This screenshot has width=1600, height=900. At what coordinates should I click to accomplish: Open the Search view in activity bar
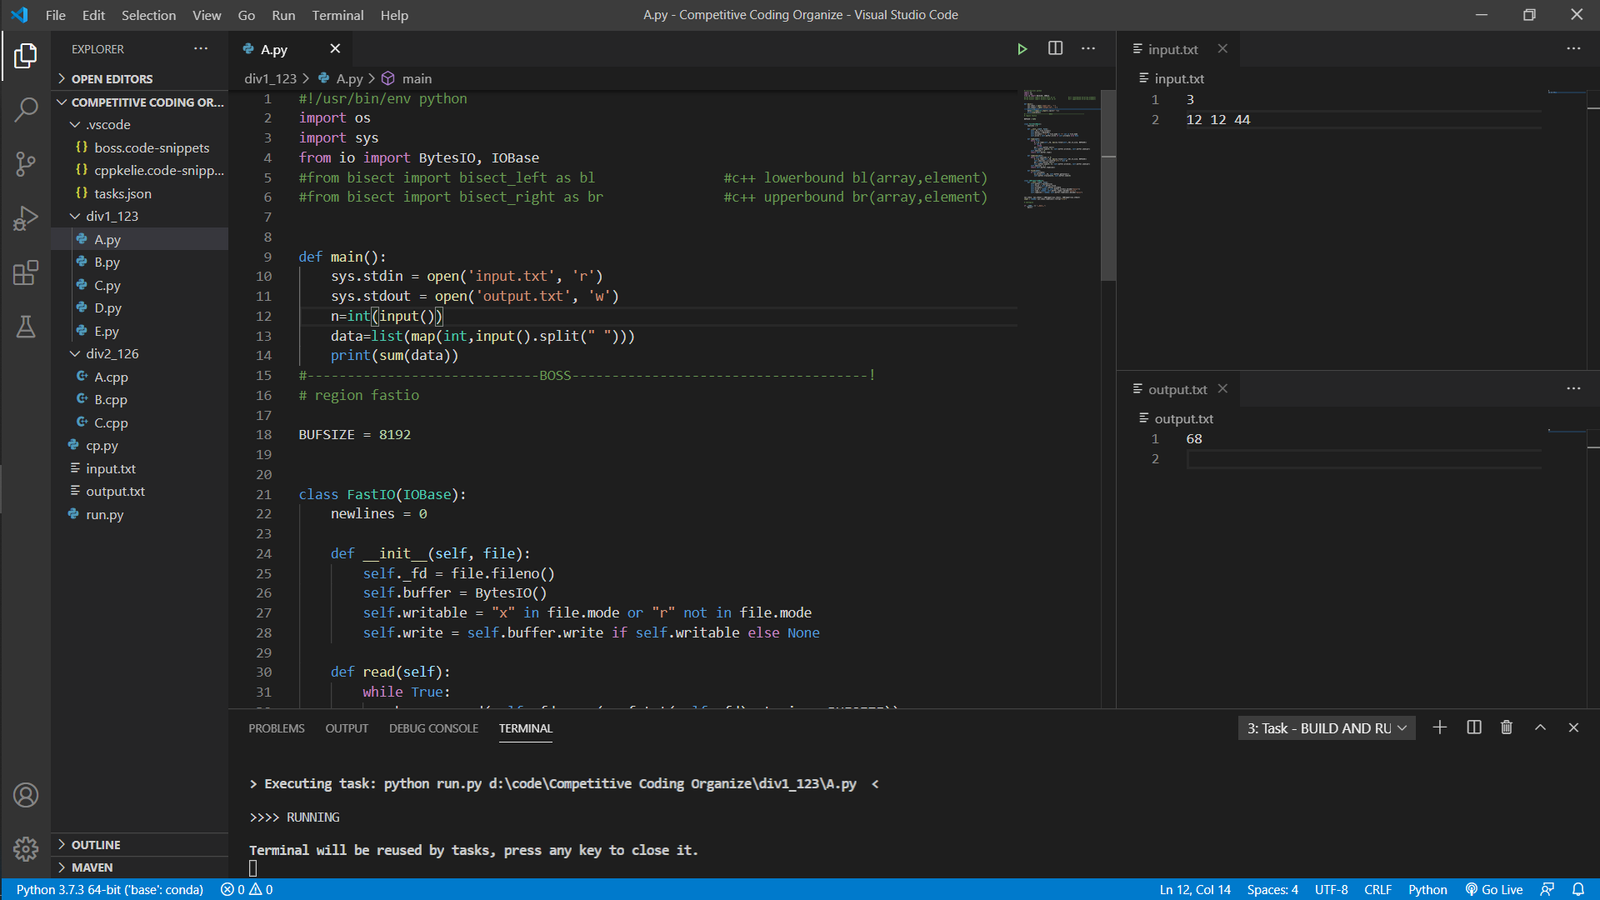pyautogui.click(x=26, y=109)
